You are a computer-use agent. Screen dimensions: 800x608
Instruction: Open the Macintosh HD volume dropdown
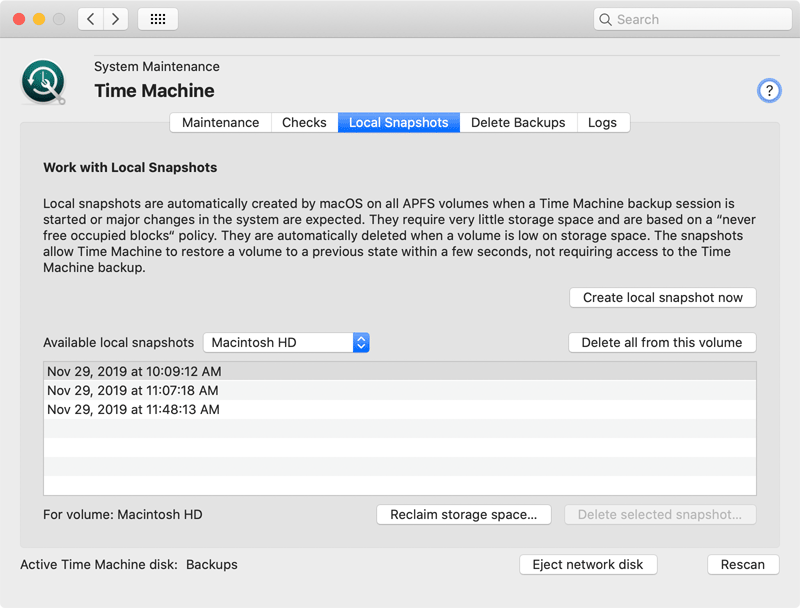coord(286,342)
